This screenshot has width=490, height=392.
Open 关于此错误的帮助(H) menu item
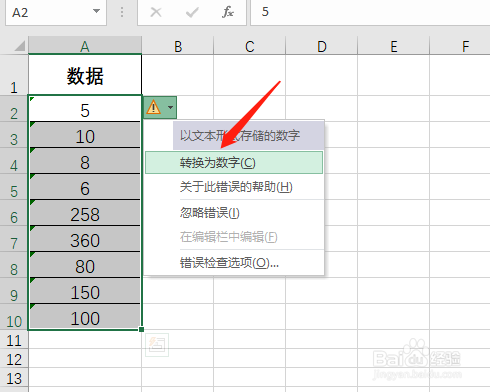[234, 187]
